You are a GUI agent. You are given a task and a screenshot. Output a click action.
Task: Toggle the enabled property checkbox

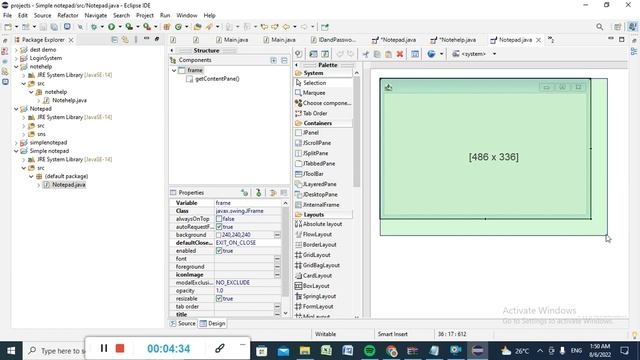coord(219,251)
